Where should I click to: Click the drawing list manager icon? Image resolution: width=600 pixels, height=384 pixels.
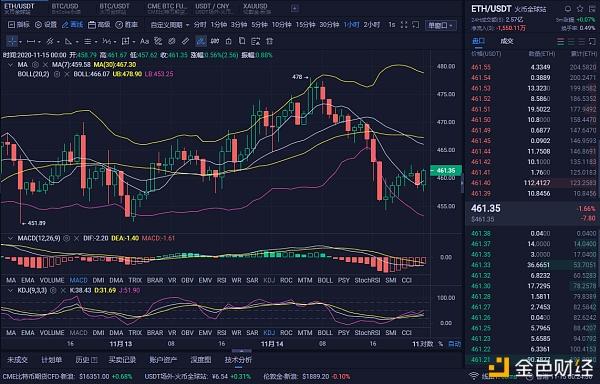tap(256, 41)
